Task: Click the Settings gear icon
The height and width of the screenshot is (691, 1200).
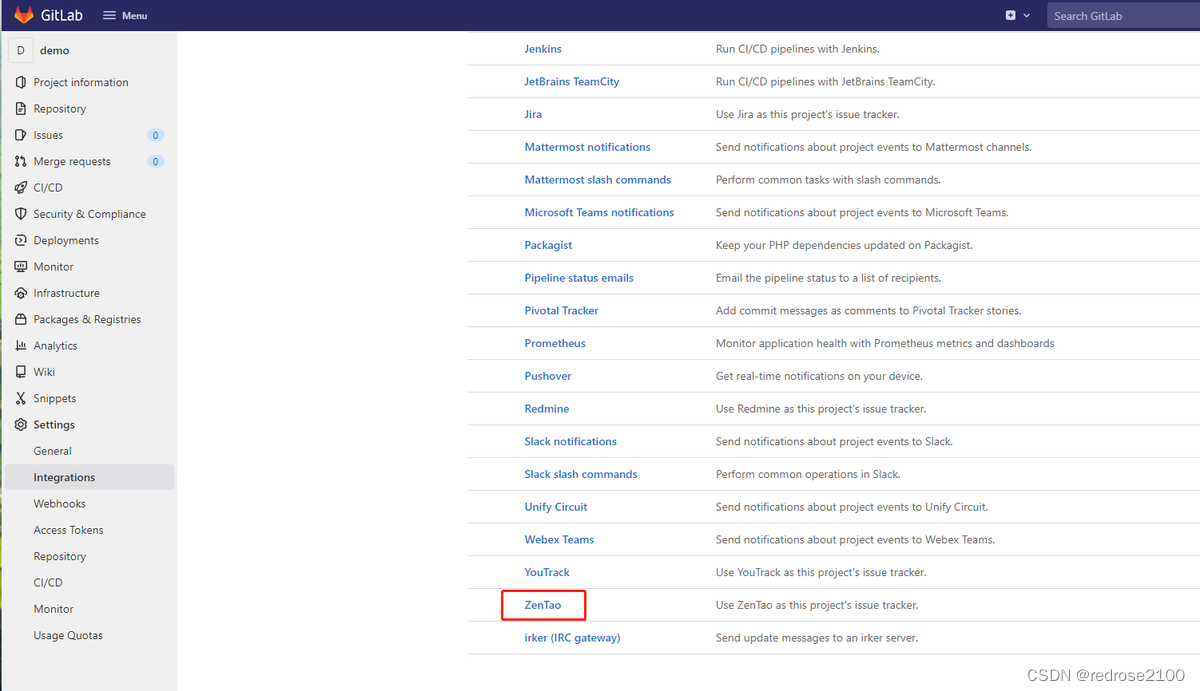Action: 21,425
